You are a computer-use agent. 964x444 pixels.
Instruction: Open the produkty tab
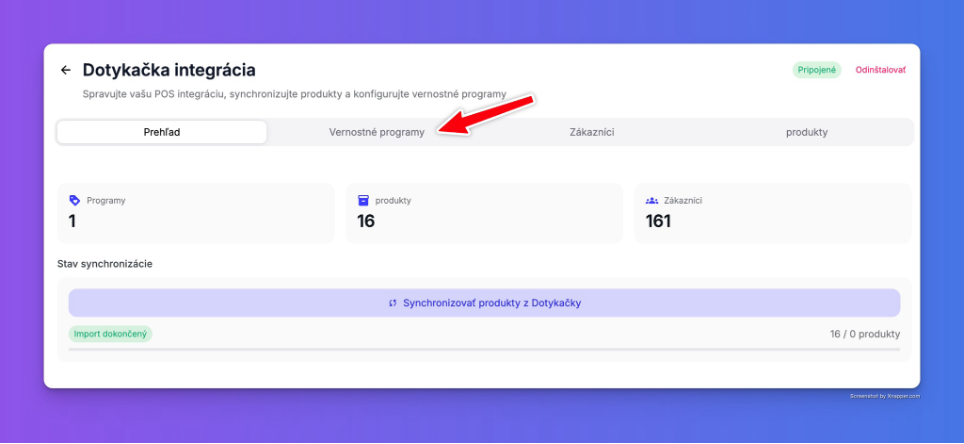(807, 132)
